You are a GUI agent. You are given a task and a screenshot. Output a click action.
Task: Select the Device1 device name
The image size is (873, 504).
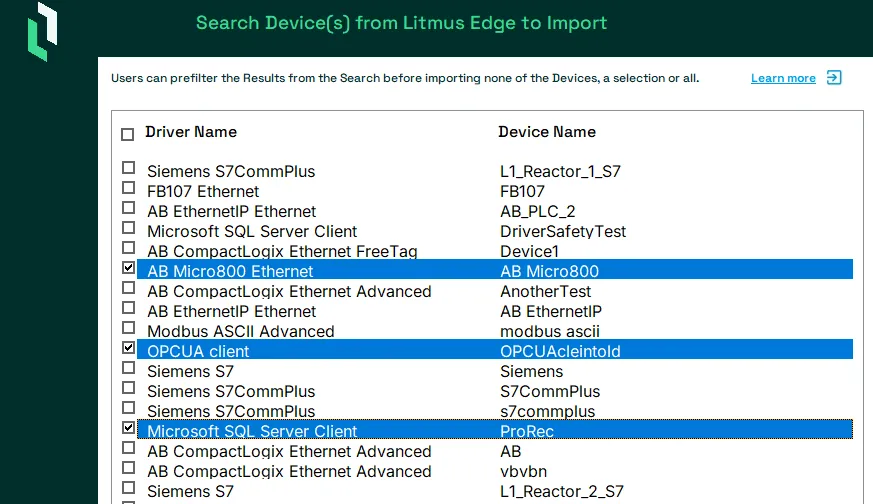[x=529, y=252]
